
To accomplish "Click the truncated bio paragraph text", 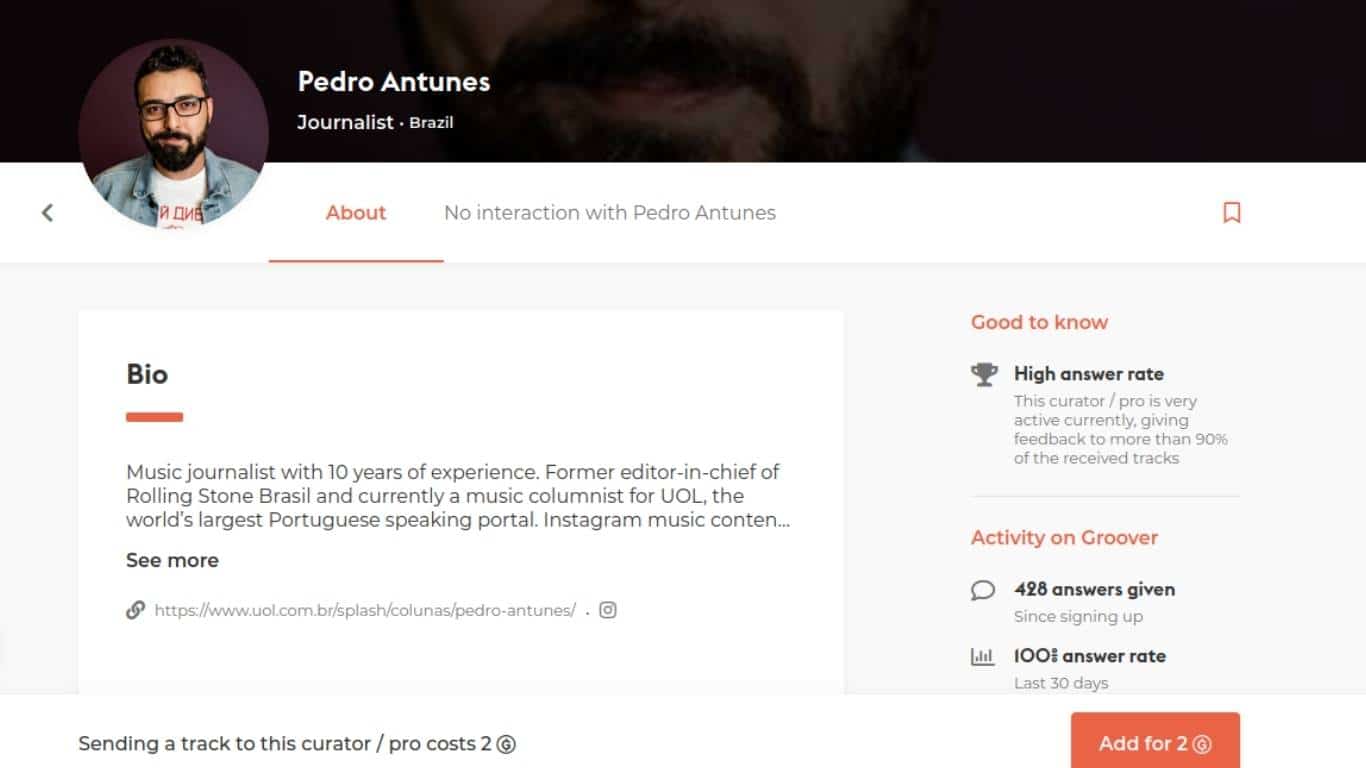I will (x=458, y=496).
